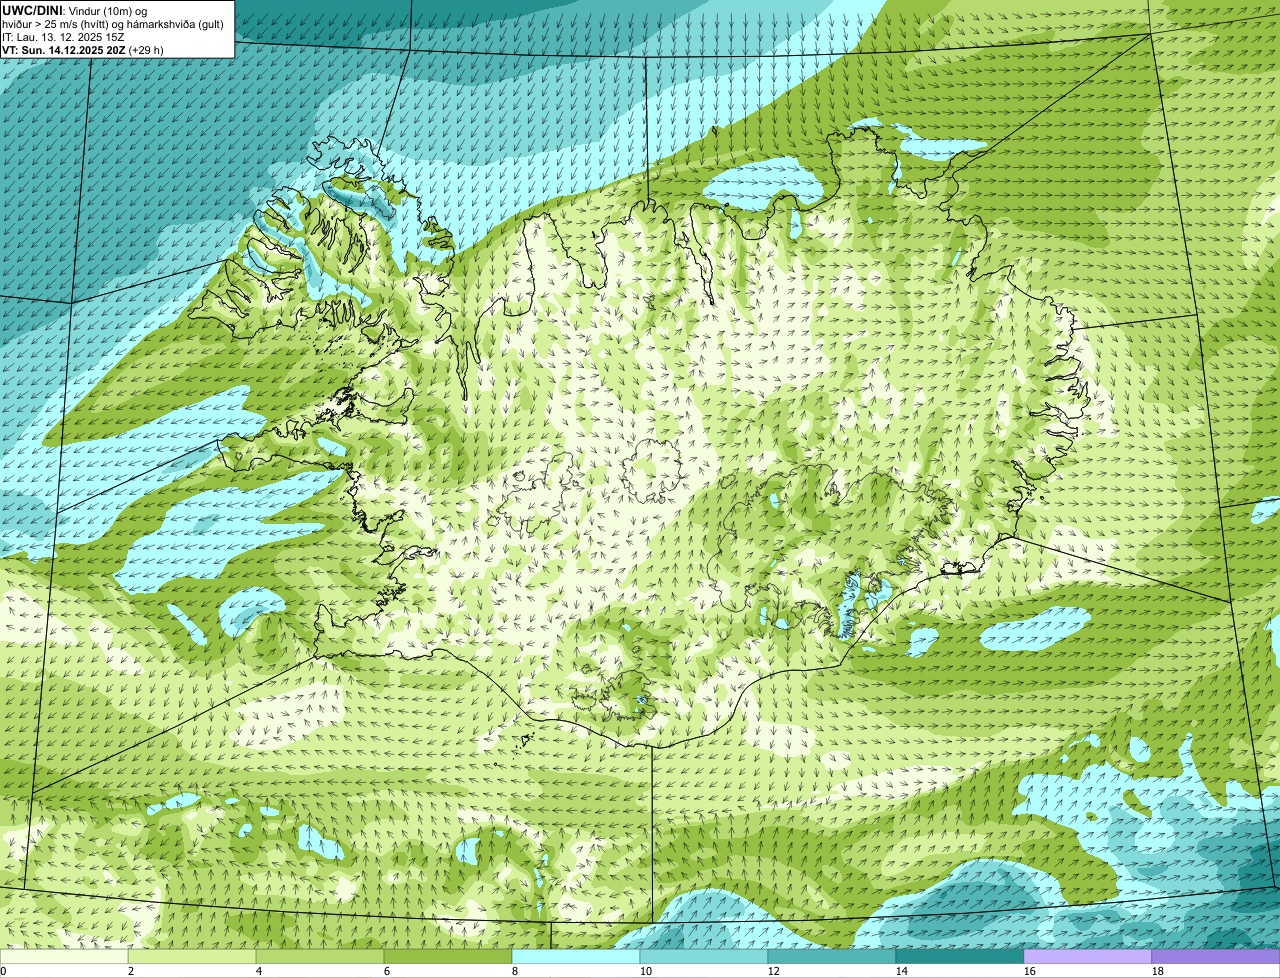Click the '4' scale label

pos(259,971)
